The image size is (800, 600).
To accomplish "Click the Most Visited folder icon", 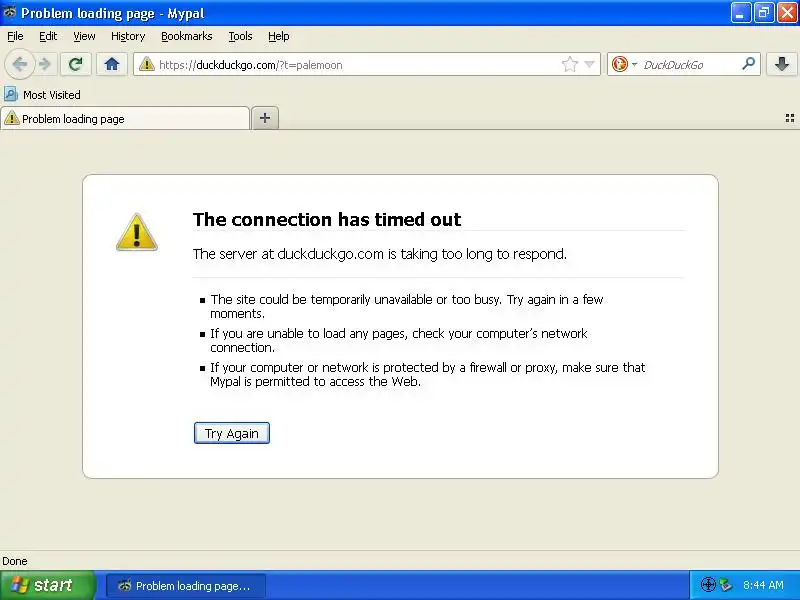I will (x=11, y=94).
